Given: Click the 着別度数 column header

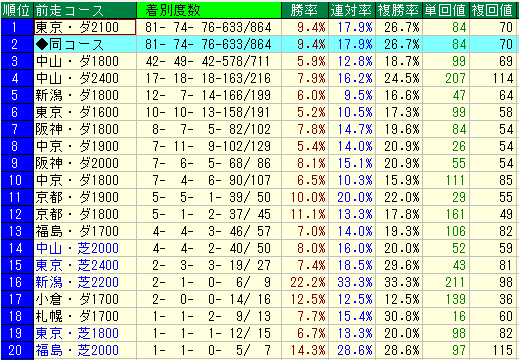Looking at the screenshot, I should point(209,10).
